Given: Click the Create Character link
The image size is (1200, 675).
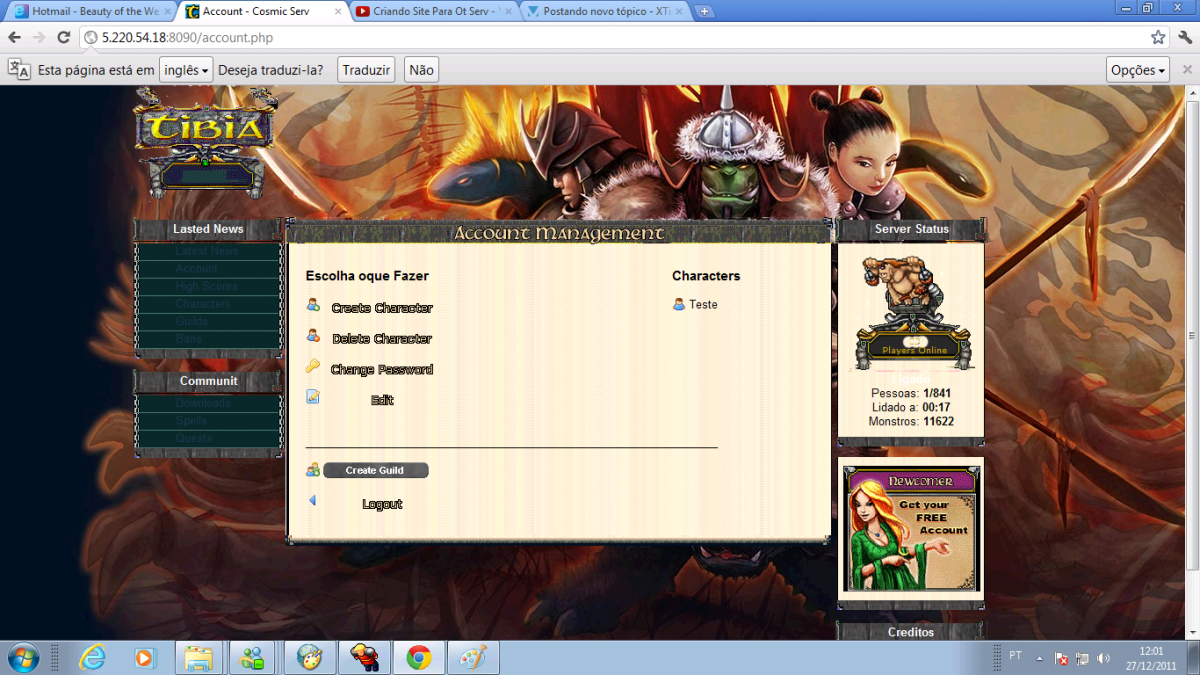Looking at the screenshot, I should tap(382, 308).
